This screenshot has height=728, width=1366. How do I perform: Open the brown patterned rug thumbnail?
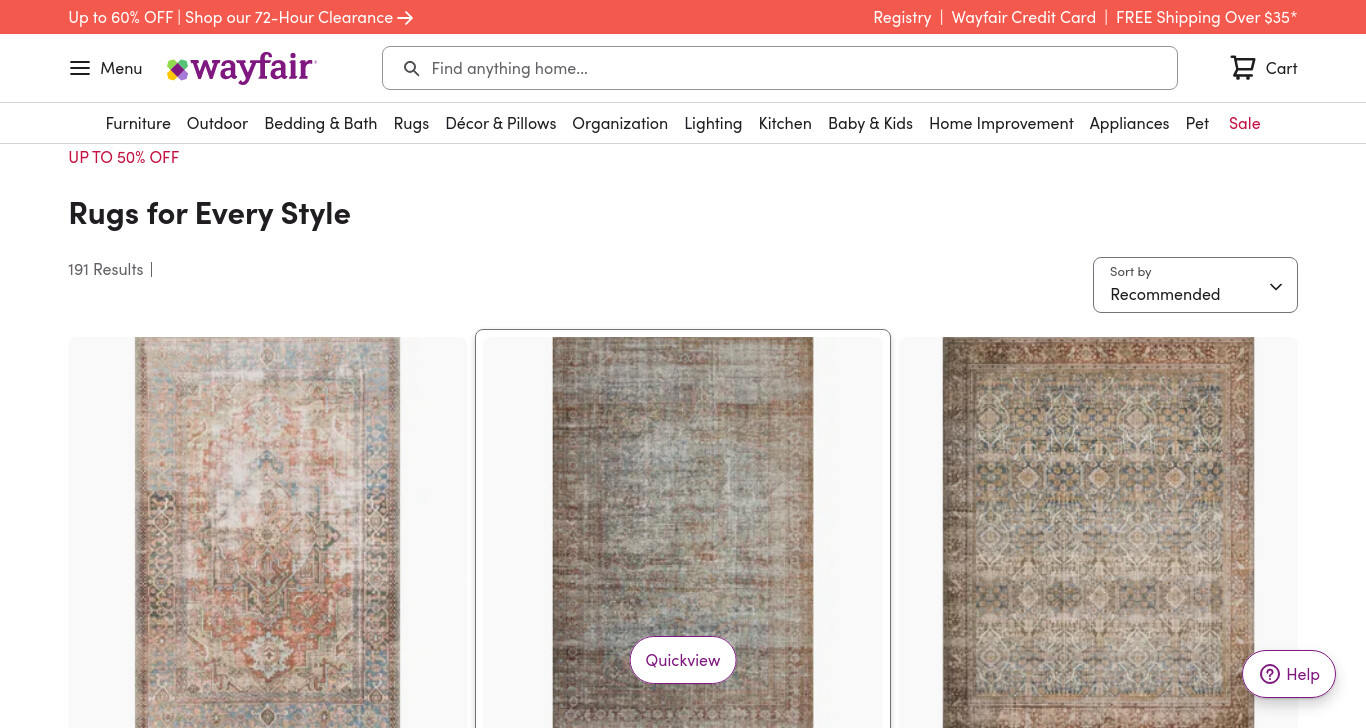[1098, 532]
